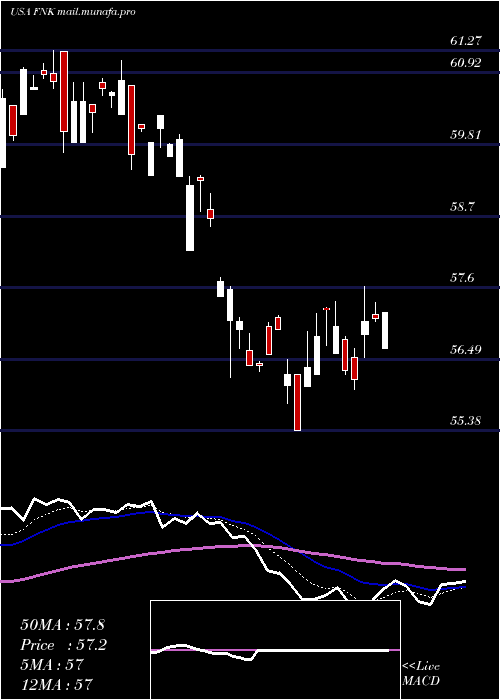The height and width of the screenshot is (700, 500).
Task: Click inside the MACD indicator box
Action: [275, 650]
